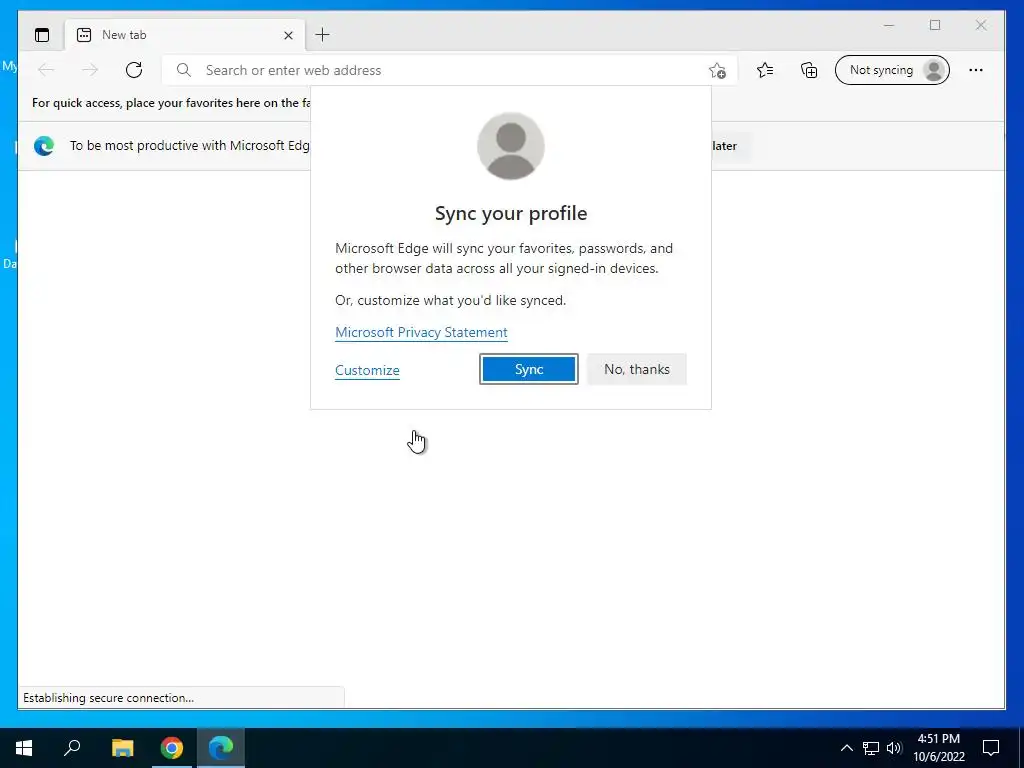Image resolution: width=1024 pixels, height=768 pixels.
Task: Show hidden system tray icons
Action: (846, 748)
